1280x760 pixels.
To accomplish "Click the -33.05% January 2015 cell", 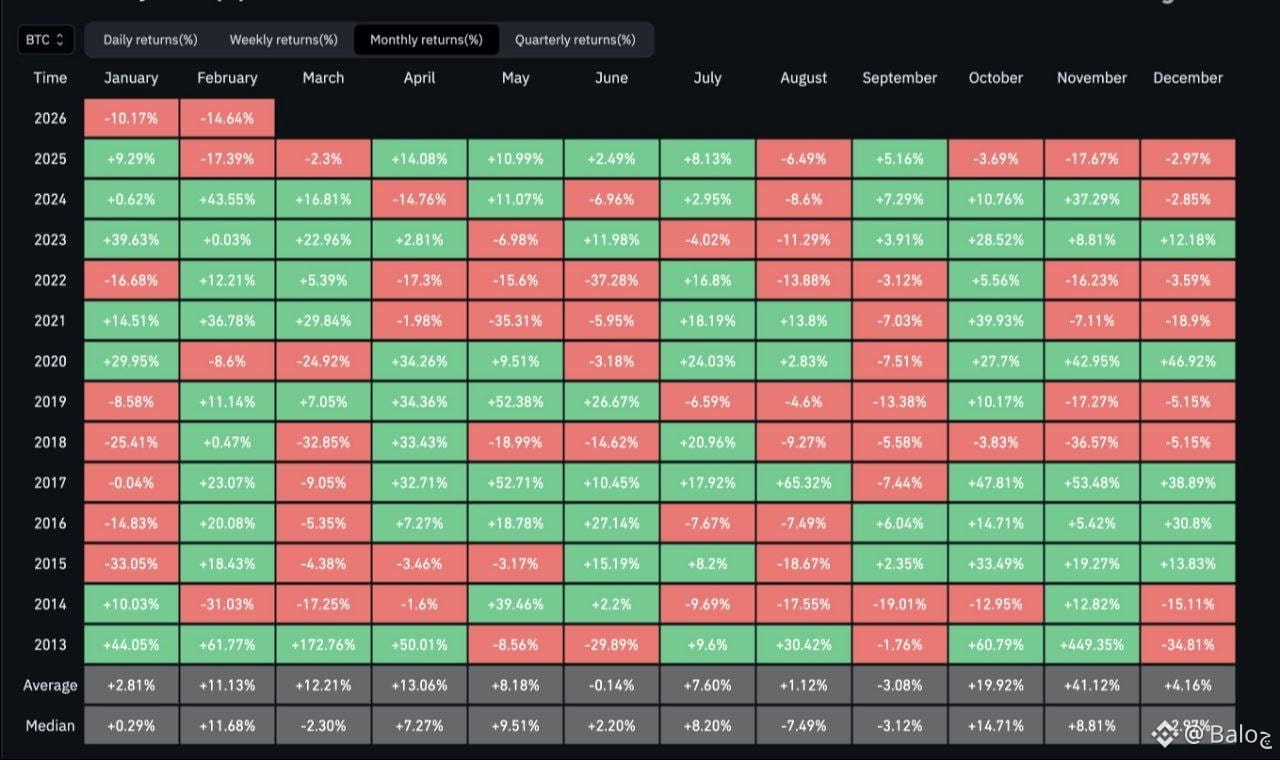I will click(131, 564).
